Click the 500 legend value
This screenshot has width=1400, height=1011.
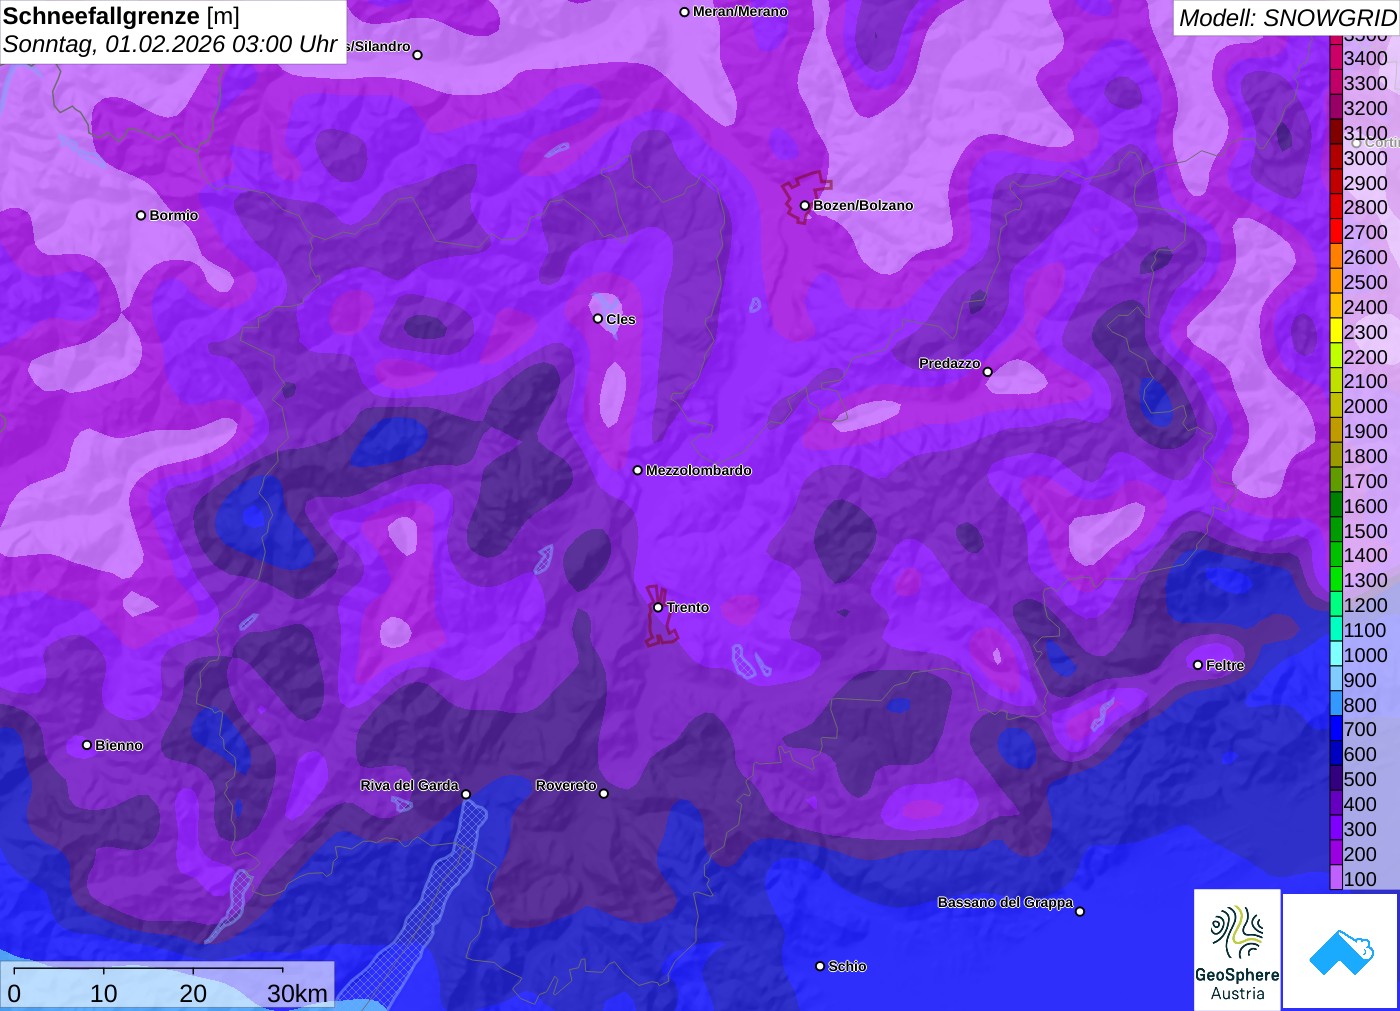click(x=1360, y=779)
